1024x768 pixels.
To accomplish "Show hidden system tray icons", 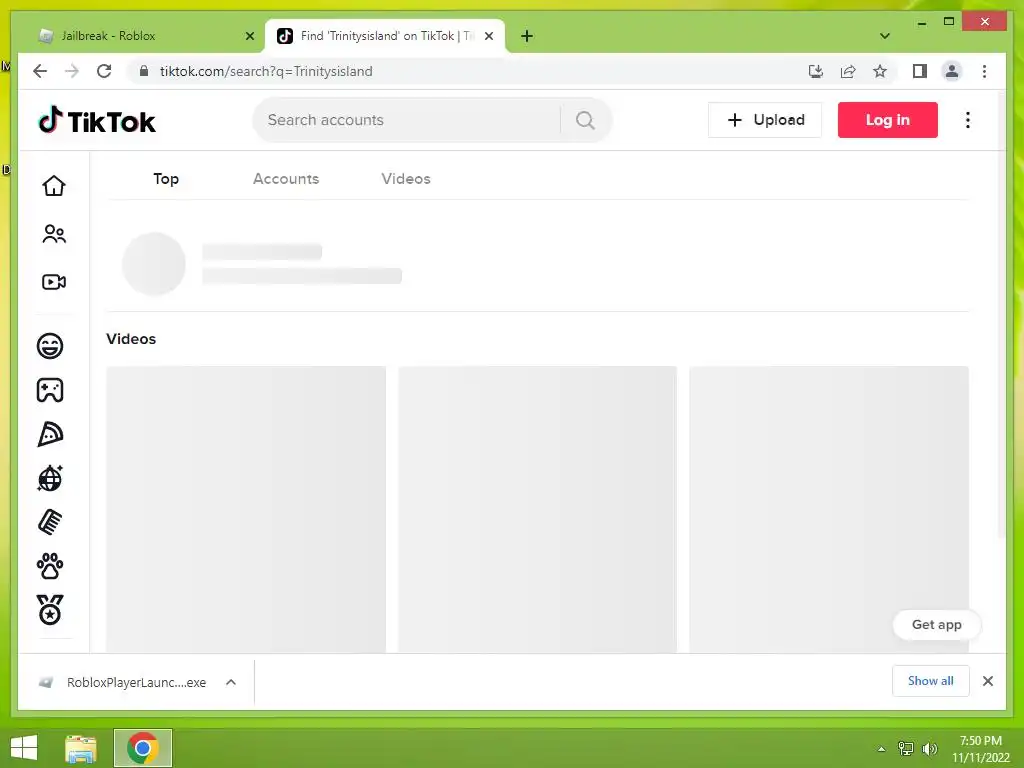I will coord(881,749).
